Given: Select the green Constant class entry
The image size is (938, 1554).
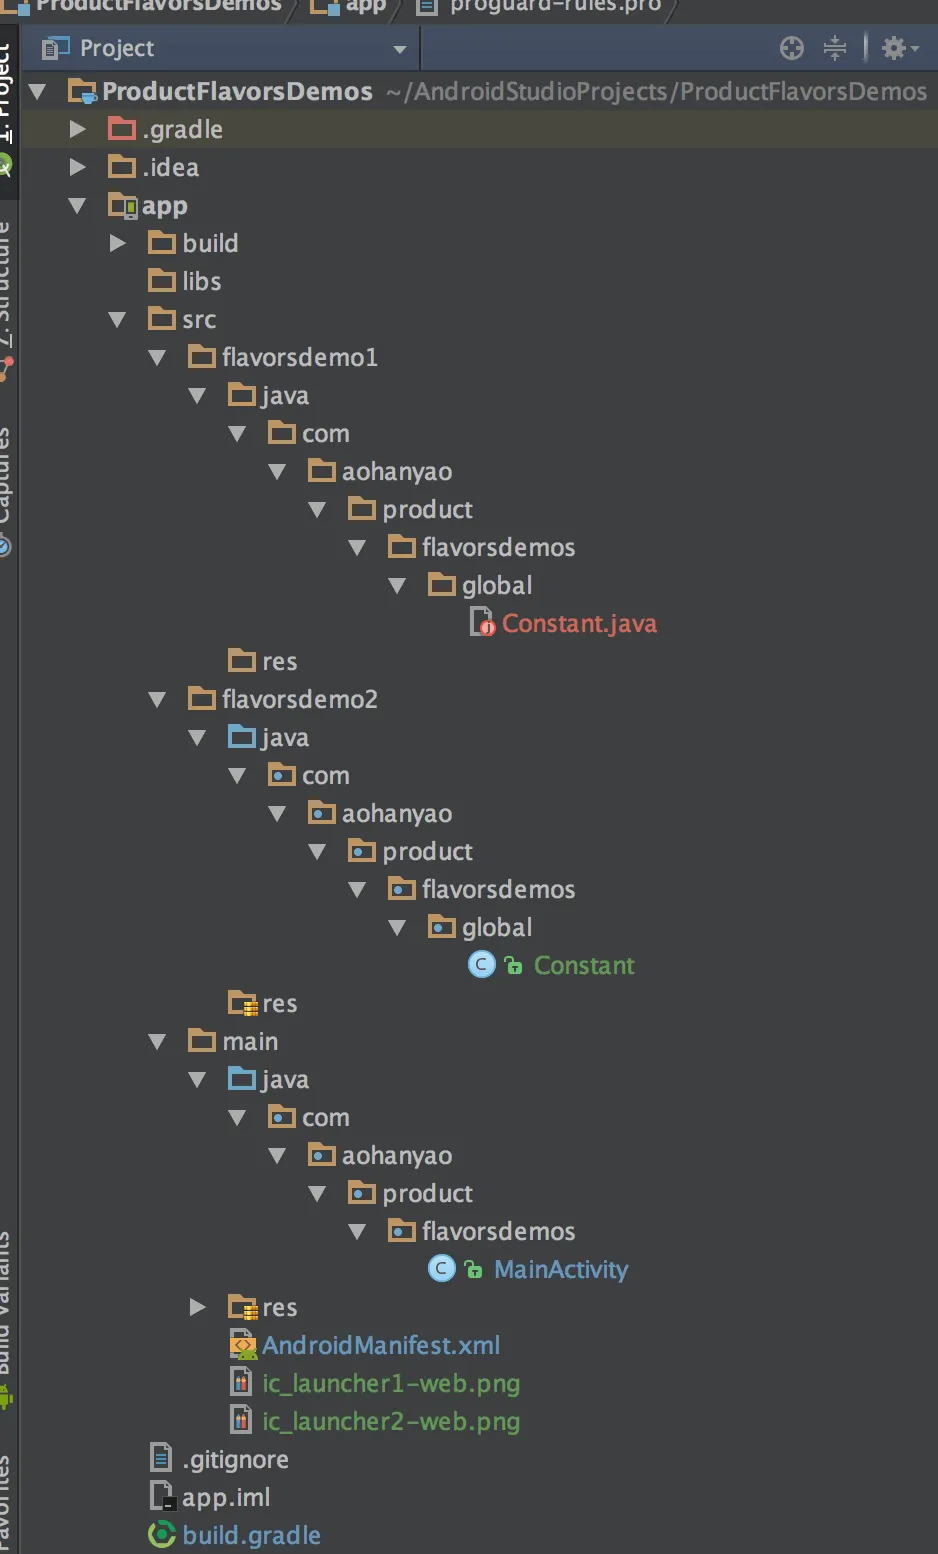Looking at the screenshot, I should coord(584,966).
